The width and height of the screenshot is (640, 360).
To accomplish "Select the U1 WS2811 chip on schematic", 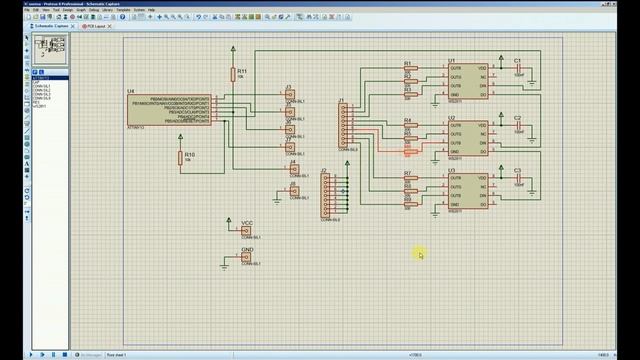I will [468, 81].
